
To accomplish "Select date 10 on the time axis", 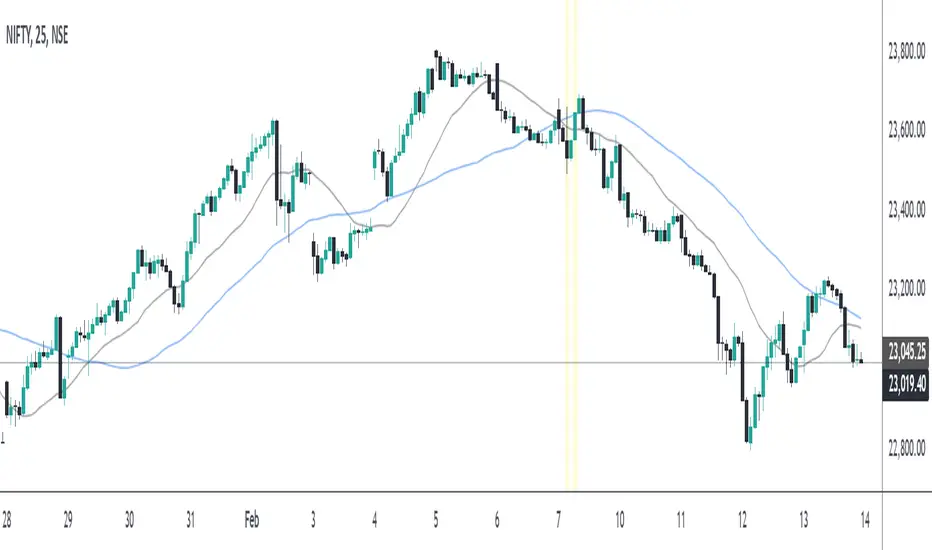I will click(x=621, y=521).
